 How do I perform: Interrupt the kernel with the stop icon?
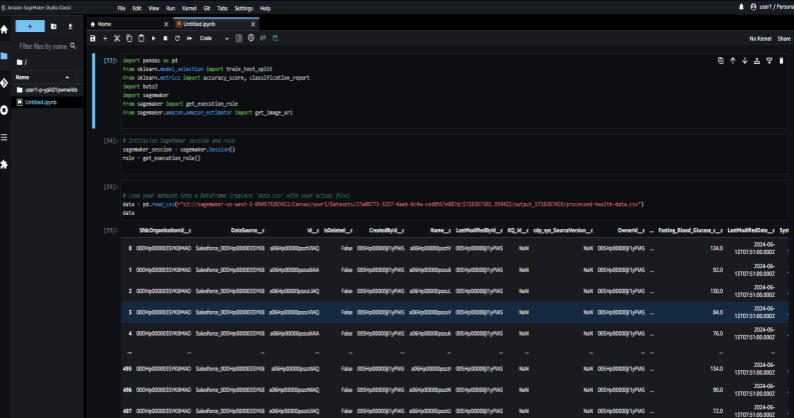[165, 39]
